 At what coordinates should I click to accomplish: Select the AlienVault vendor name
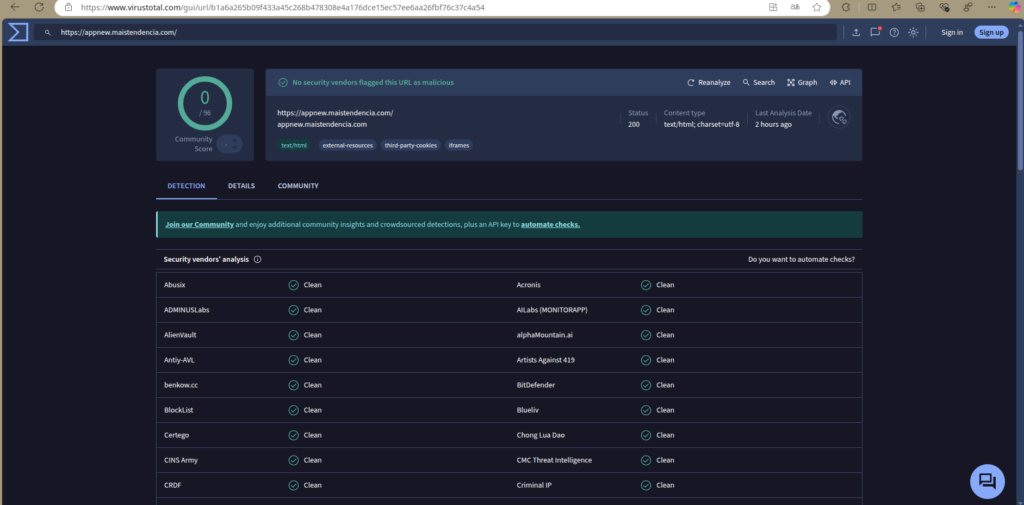(180, 334)
